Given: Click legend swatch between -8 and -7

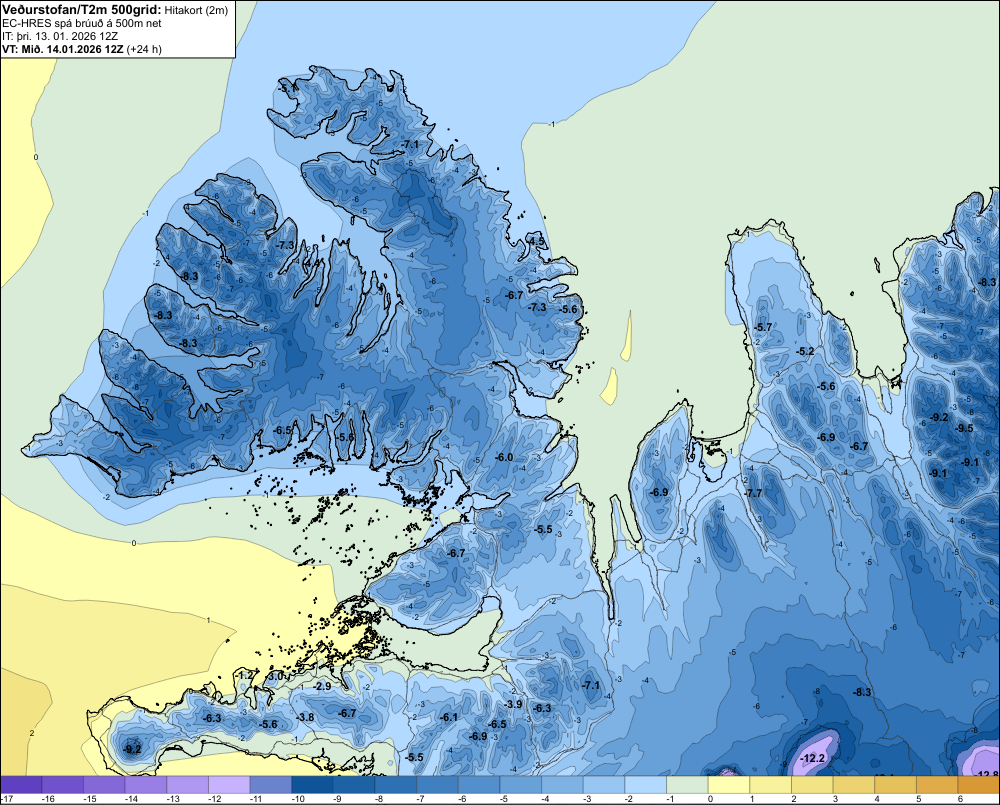Looking at the screenshot, I should pos(396,784).
